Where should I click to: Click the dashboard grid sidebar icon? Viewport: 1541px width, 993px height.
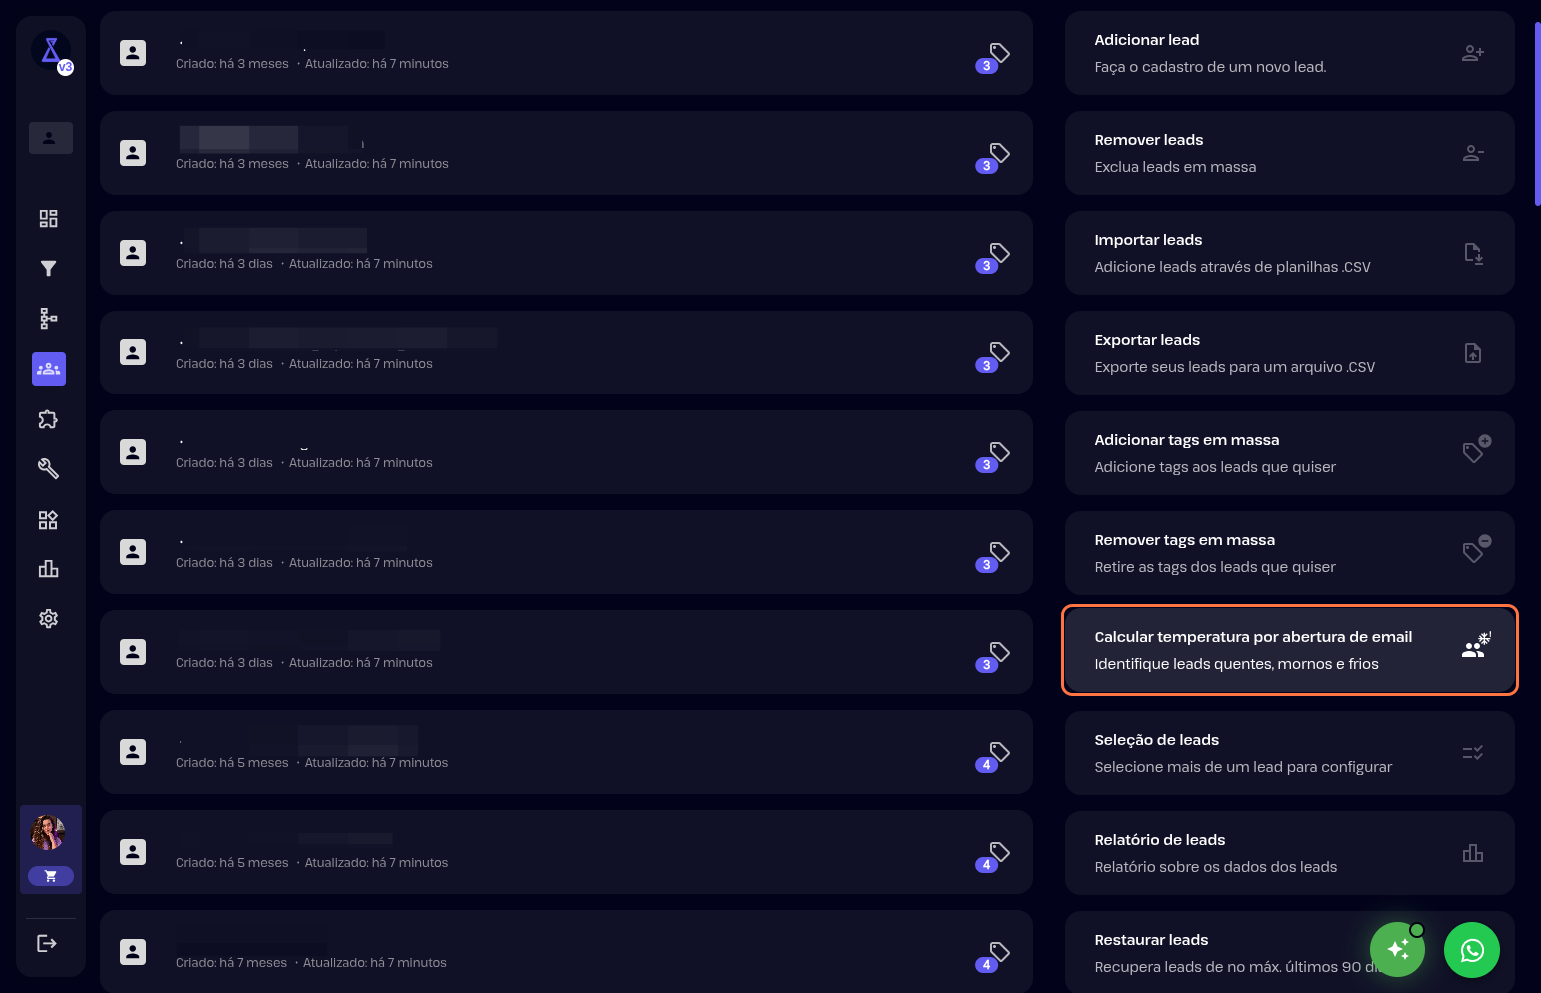click(x=48, y=219)
